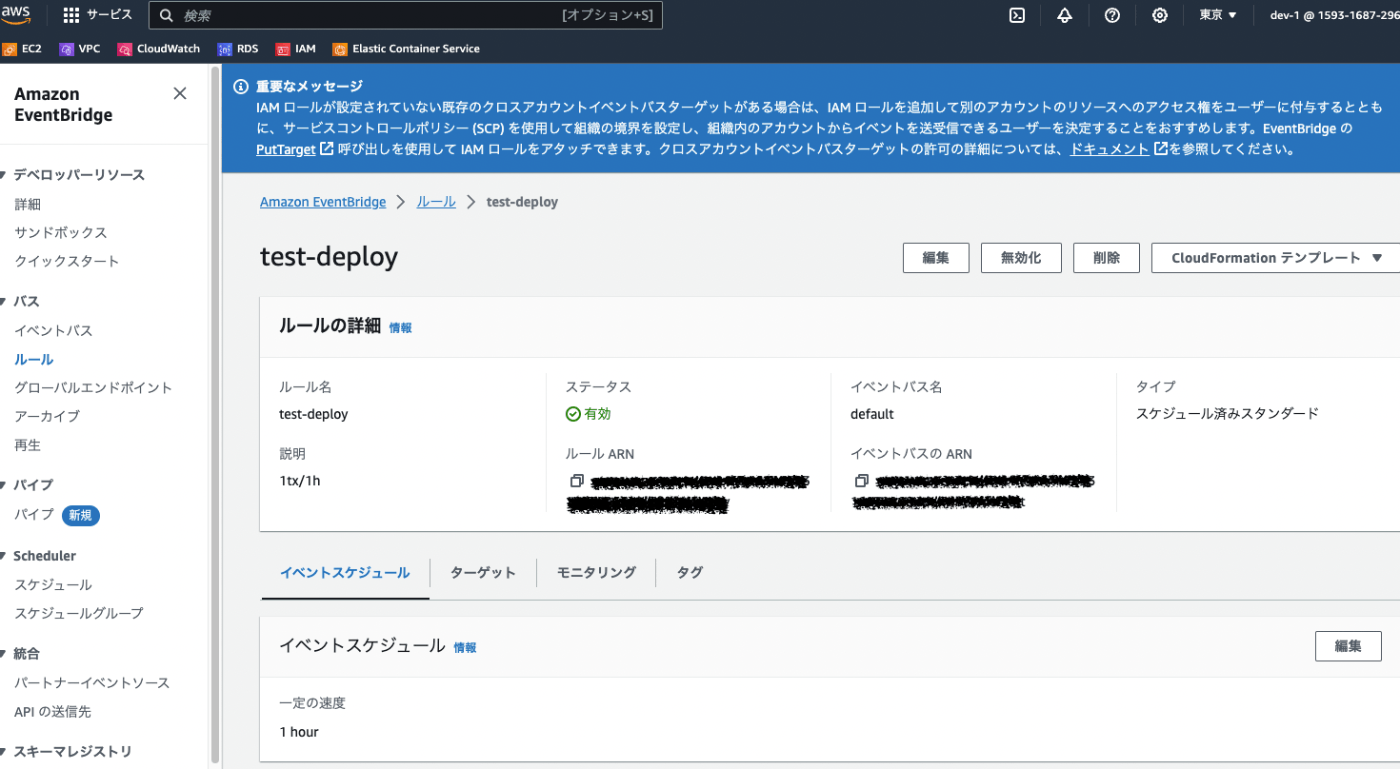Open the settings gear icon

[x=1160, y=15]
